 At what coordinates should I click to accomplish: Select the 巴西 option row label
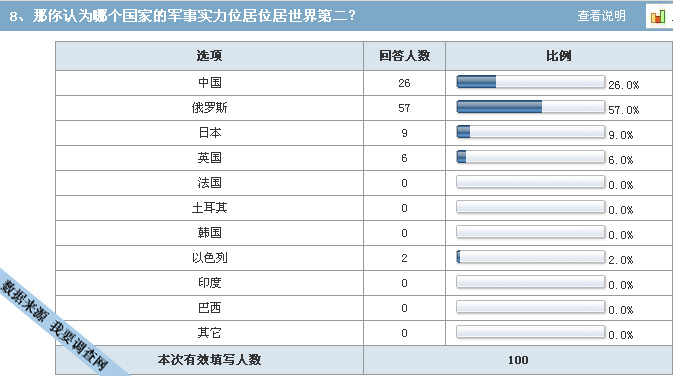tap(209, 308)
